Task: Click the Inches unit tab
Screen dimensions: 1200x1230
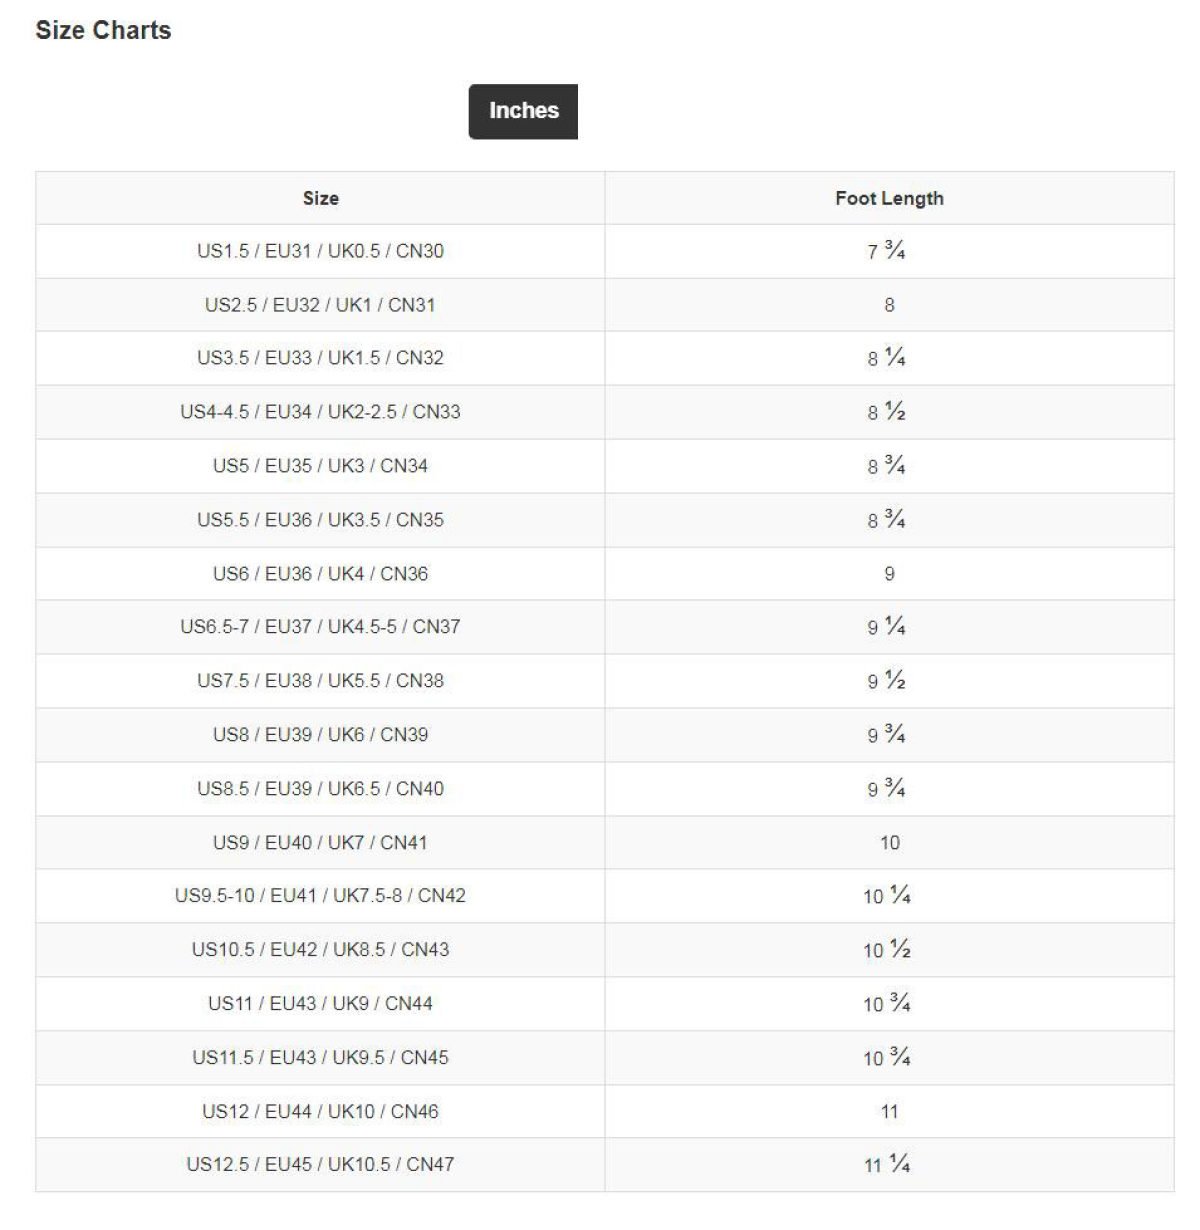Action: [x=523, y=111]
